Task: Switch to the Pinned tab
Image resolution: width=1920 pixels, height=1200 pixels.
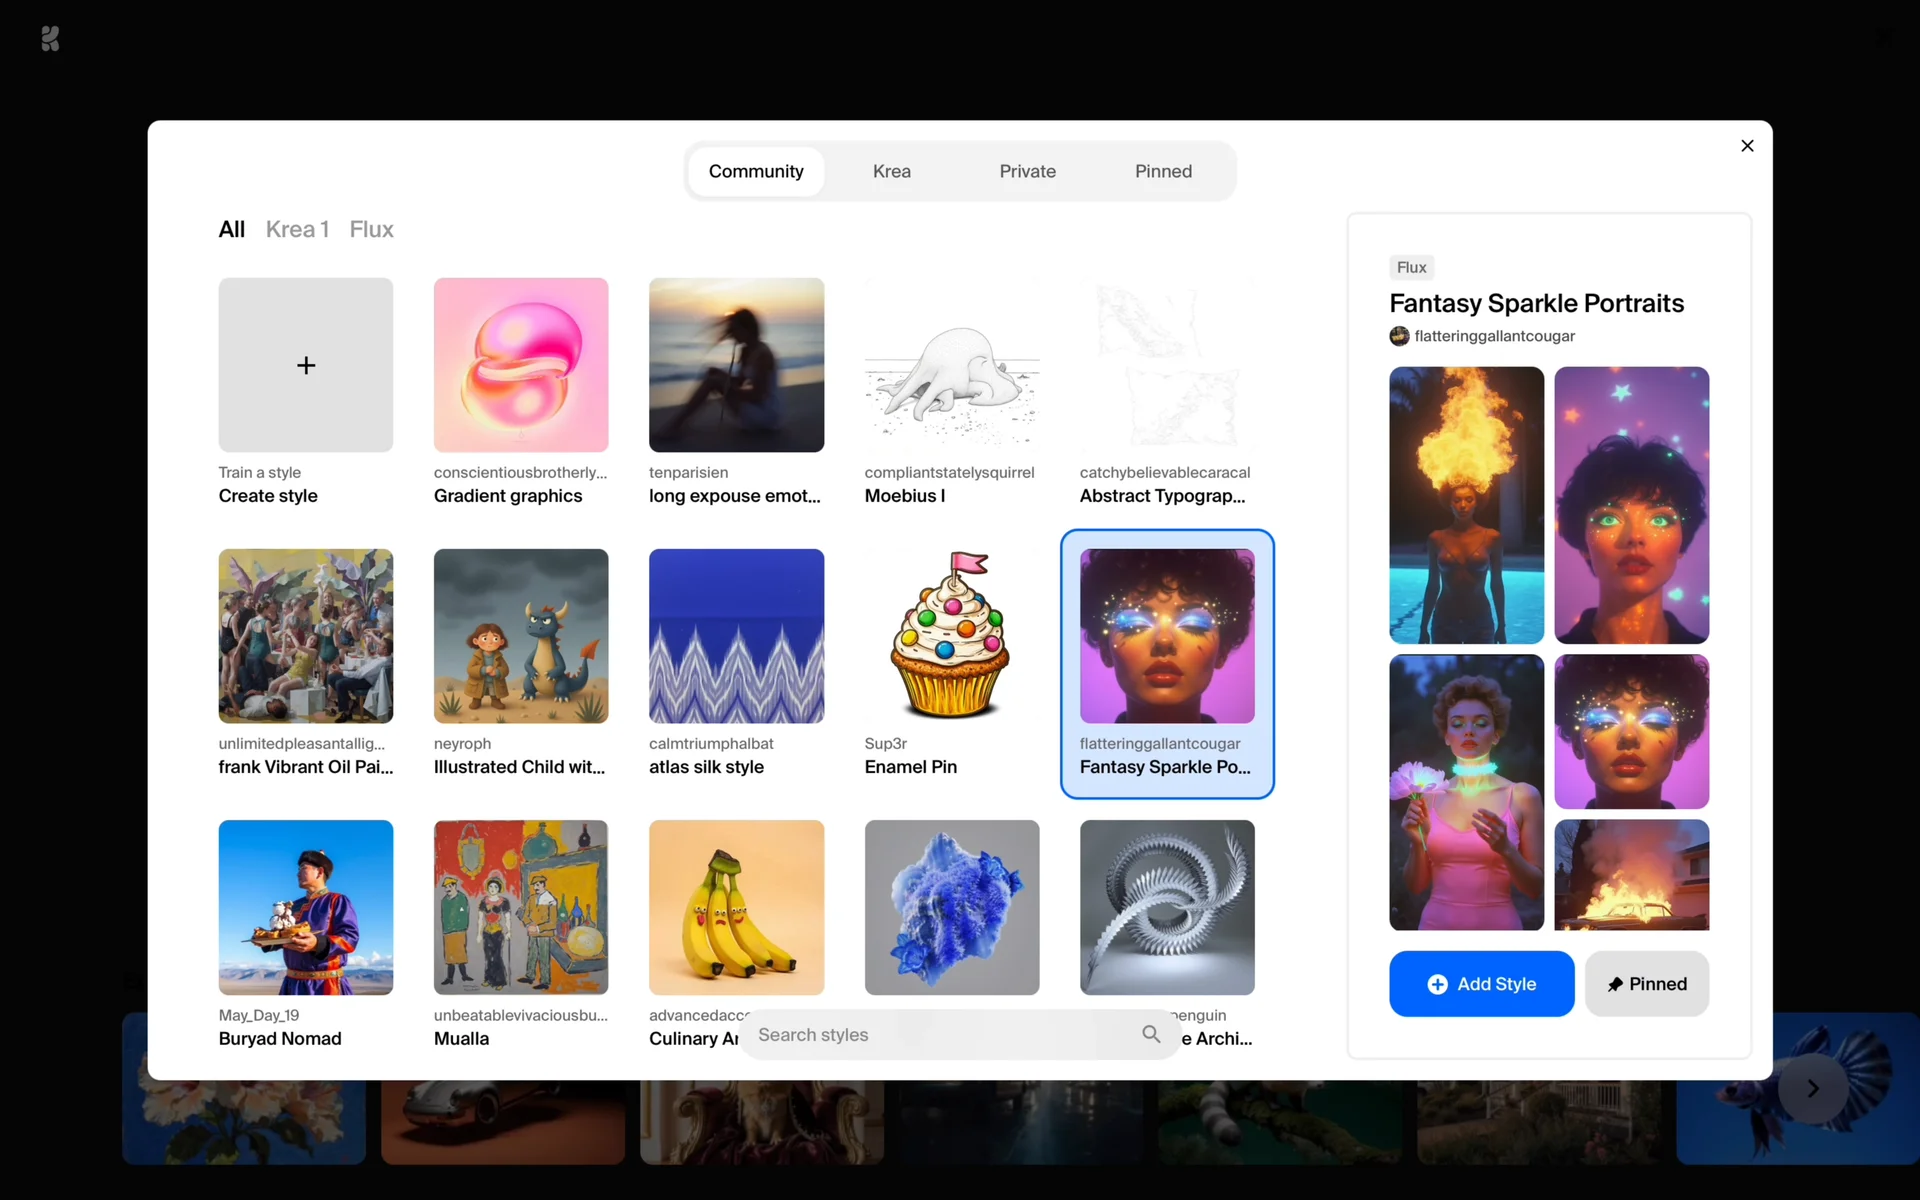Action: (x=1163, y=171)
